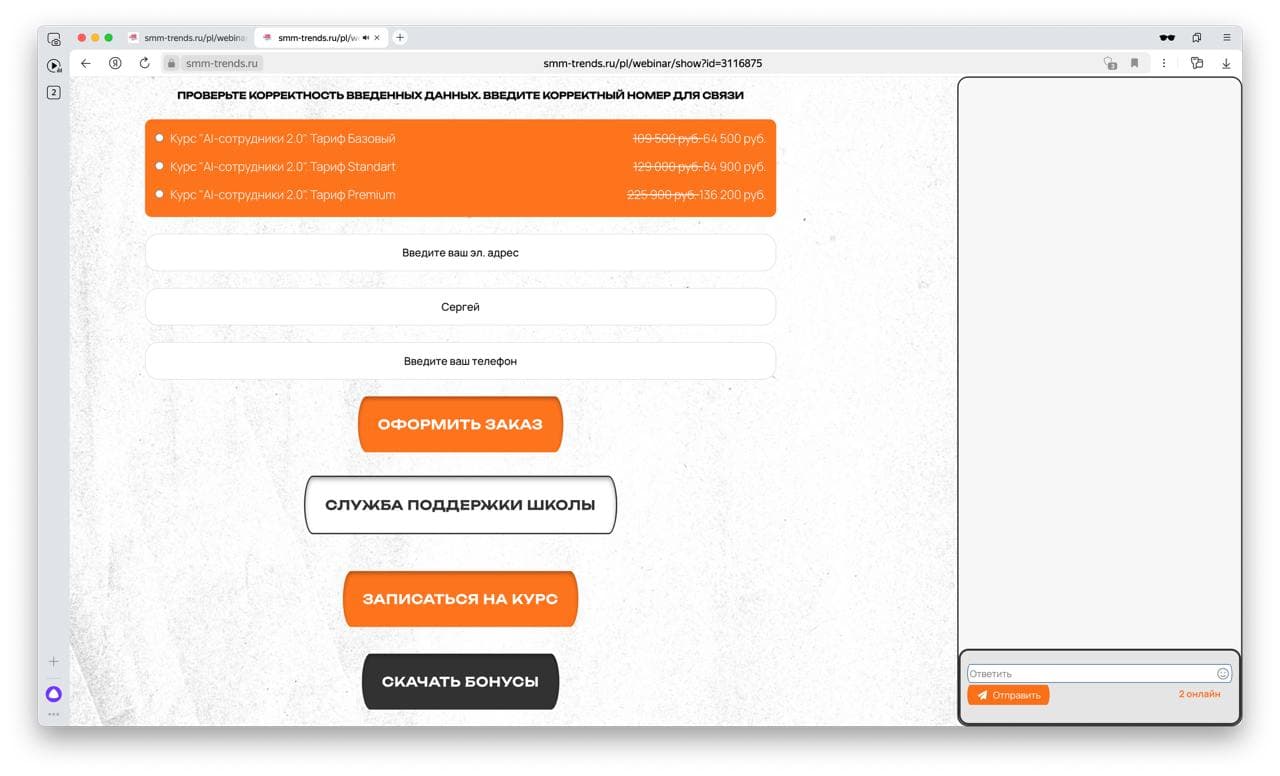Open the extensions puzzle icon
Screen dimensions: 1280x776
(1196, 63)
